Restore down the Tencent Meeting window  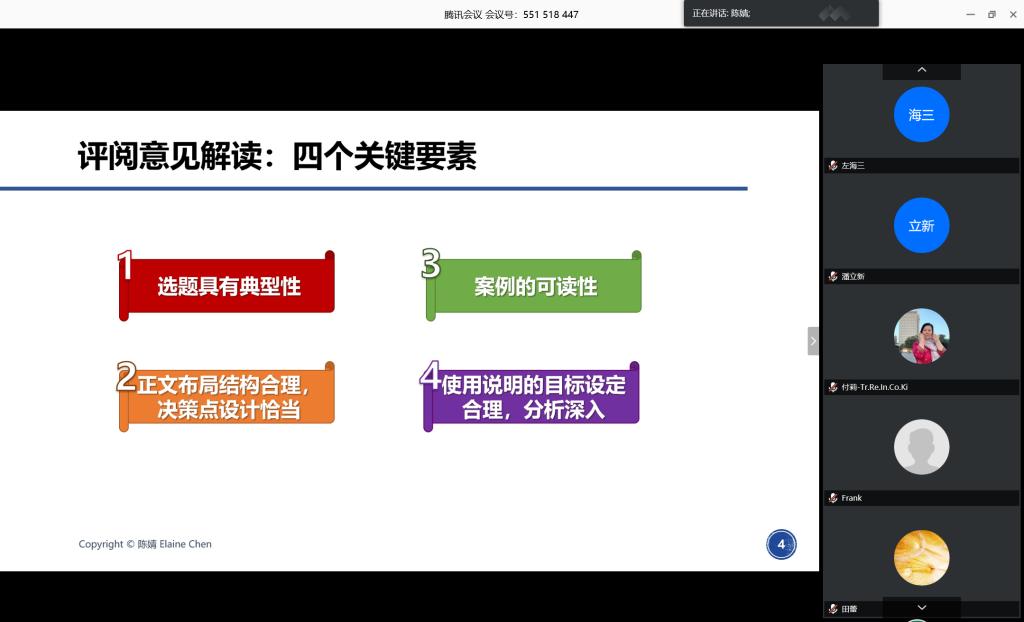tap(991, 14)
